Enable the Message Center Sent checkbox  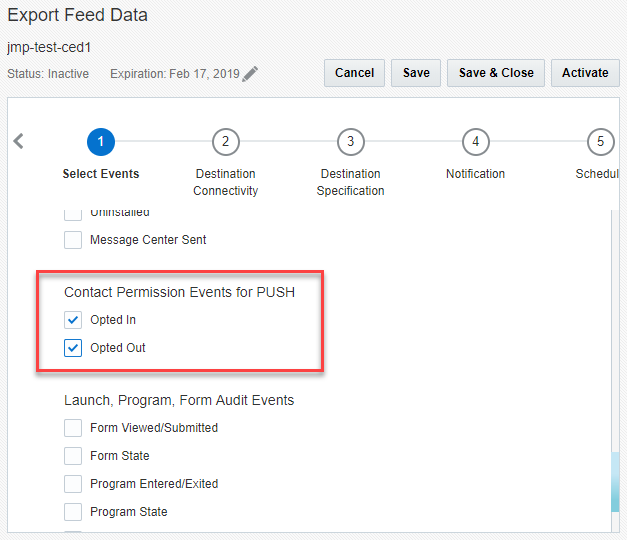click(x=73, y=240)
